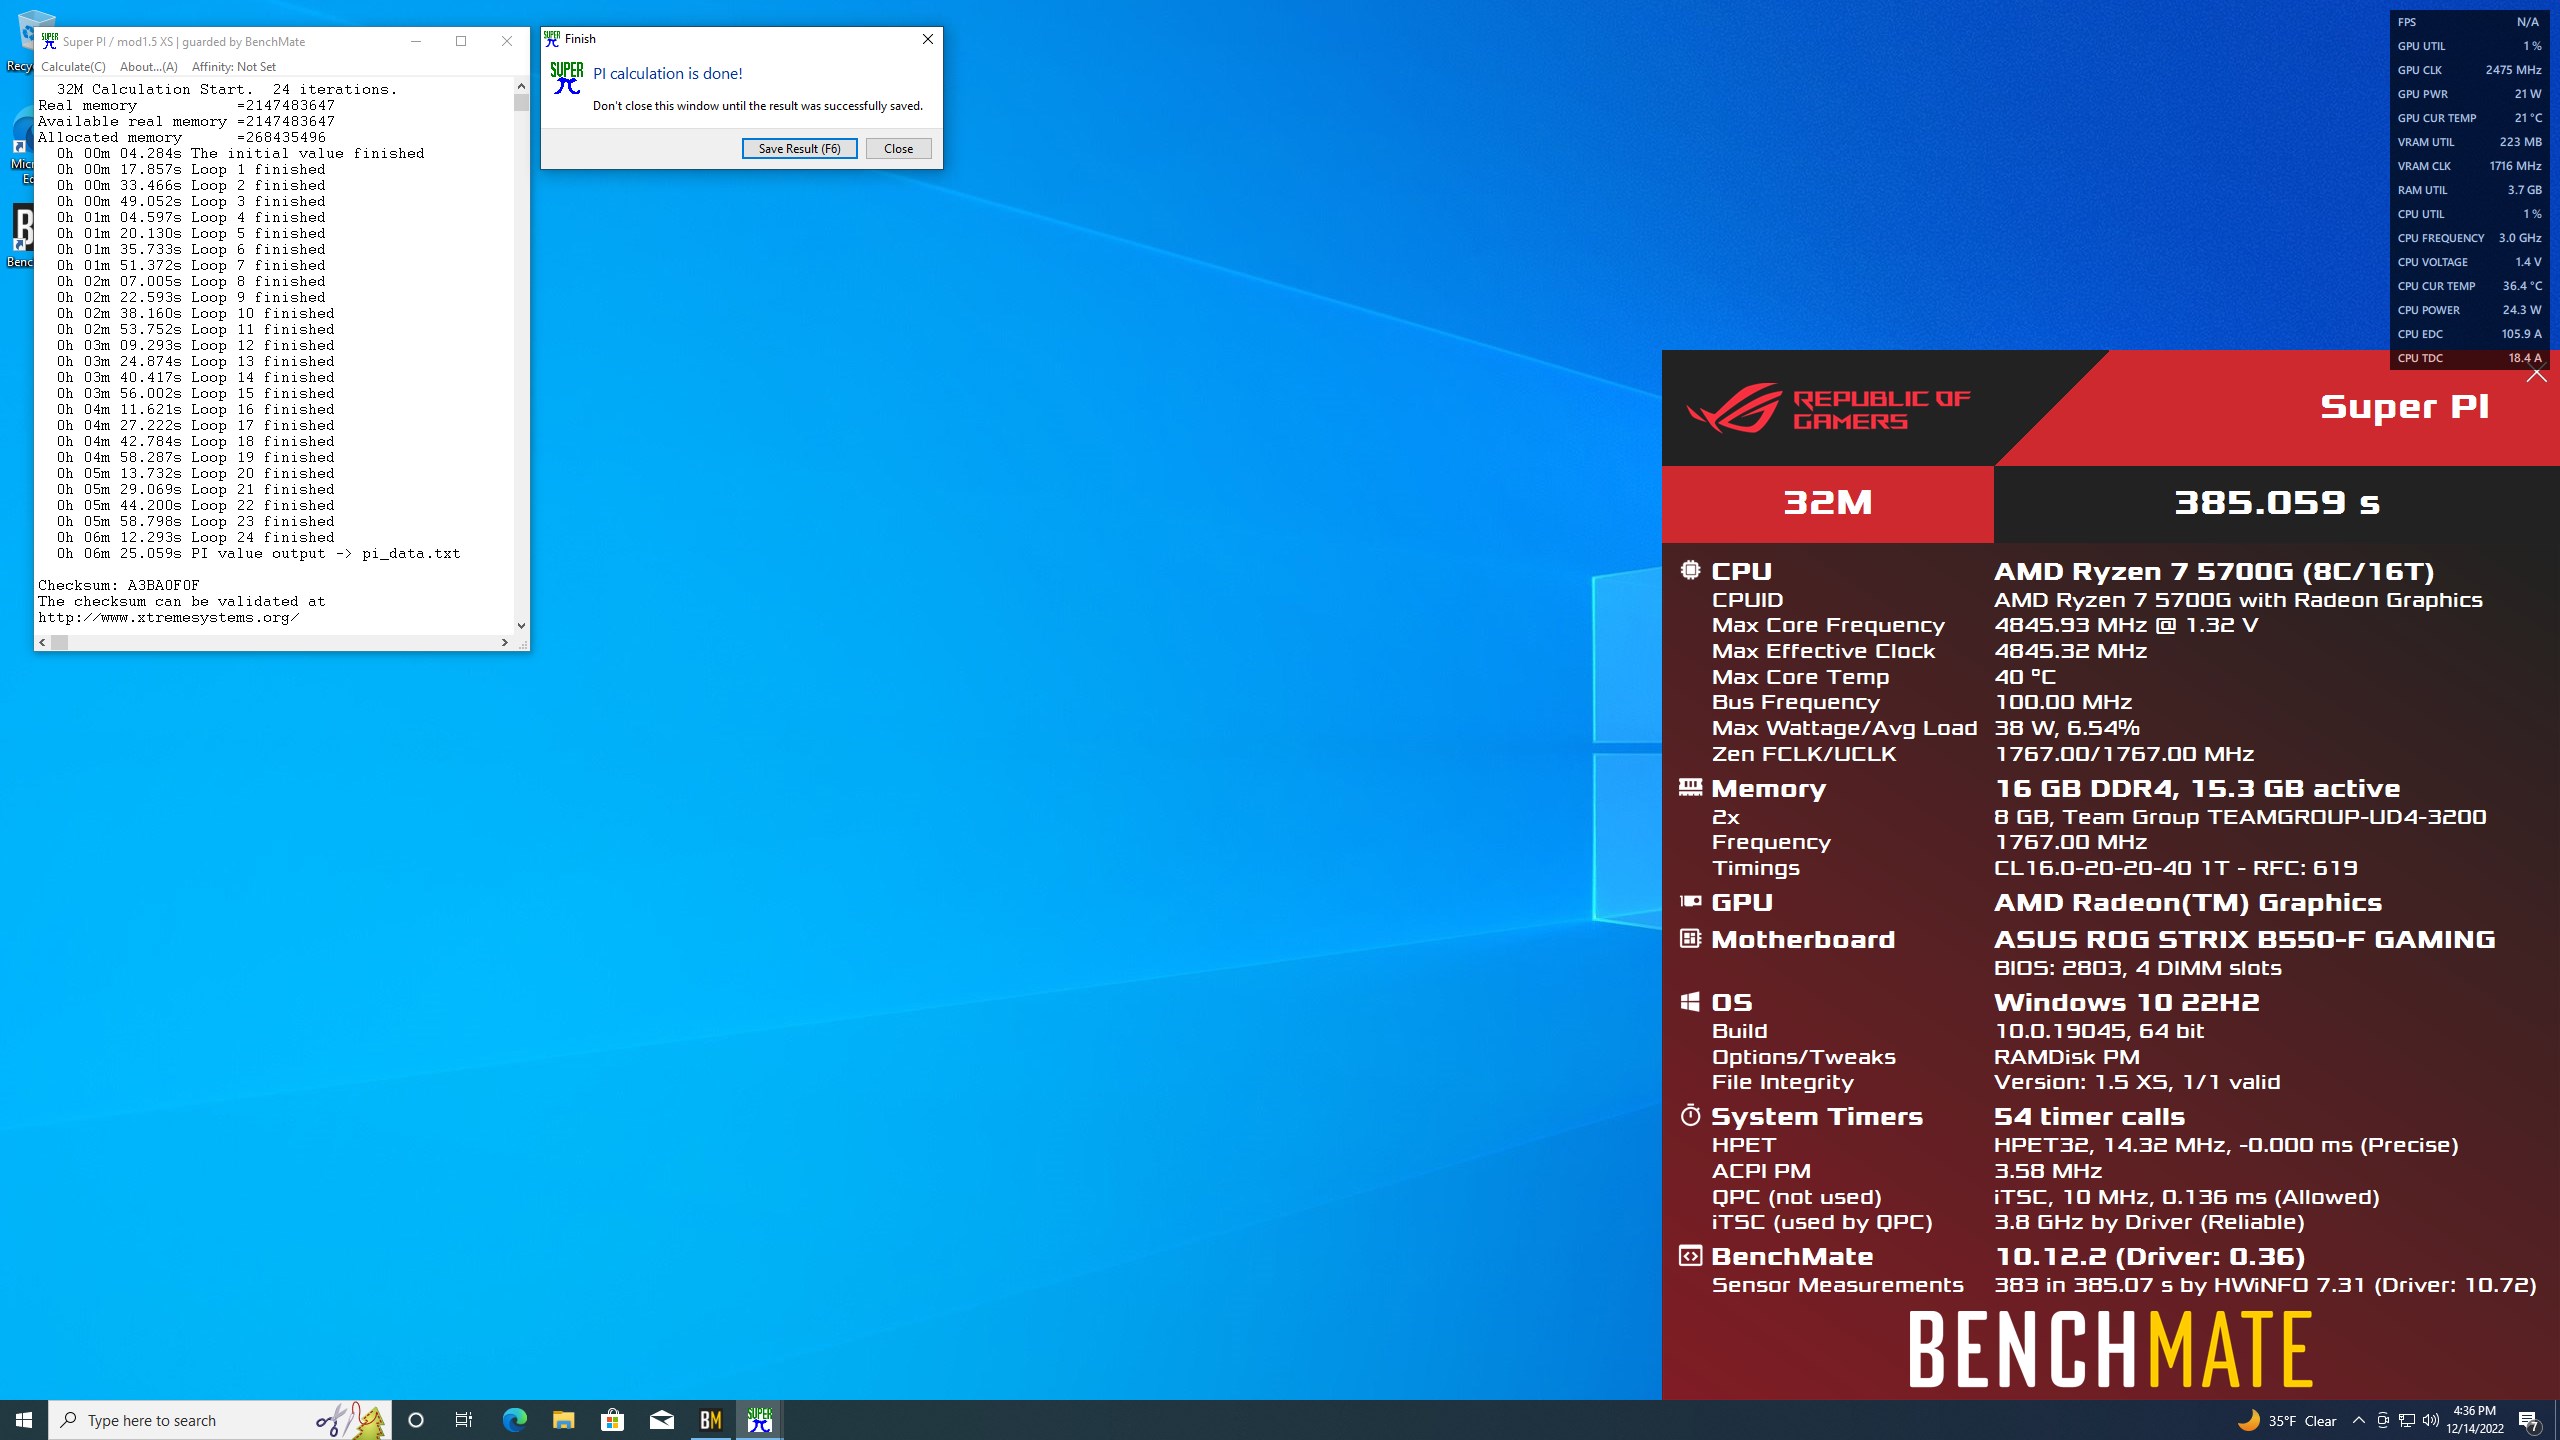Open Mail app from the taskbar
This screenshot has height=1440, width=2560.
click(661, 1420)
